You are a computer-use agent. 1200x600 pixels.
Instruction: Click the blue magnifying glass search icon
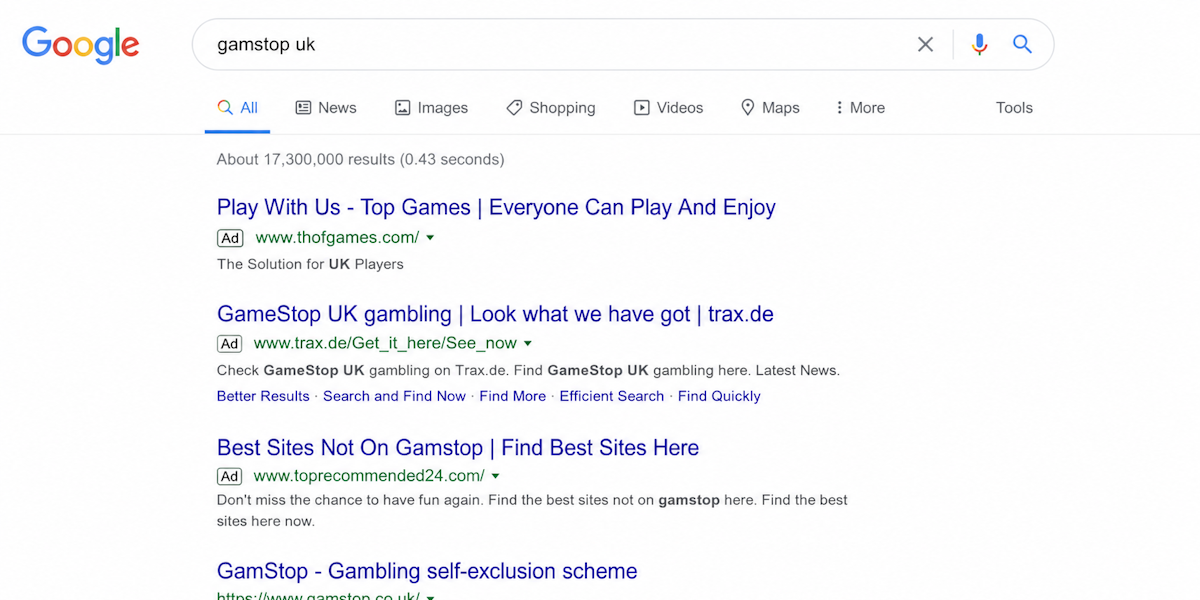click(1022, 44)
